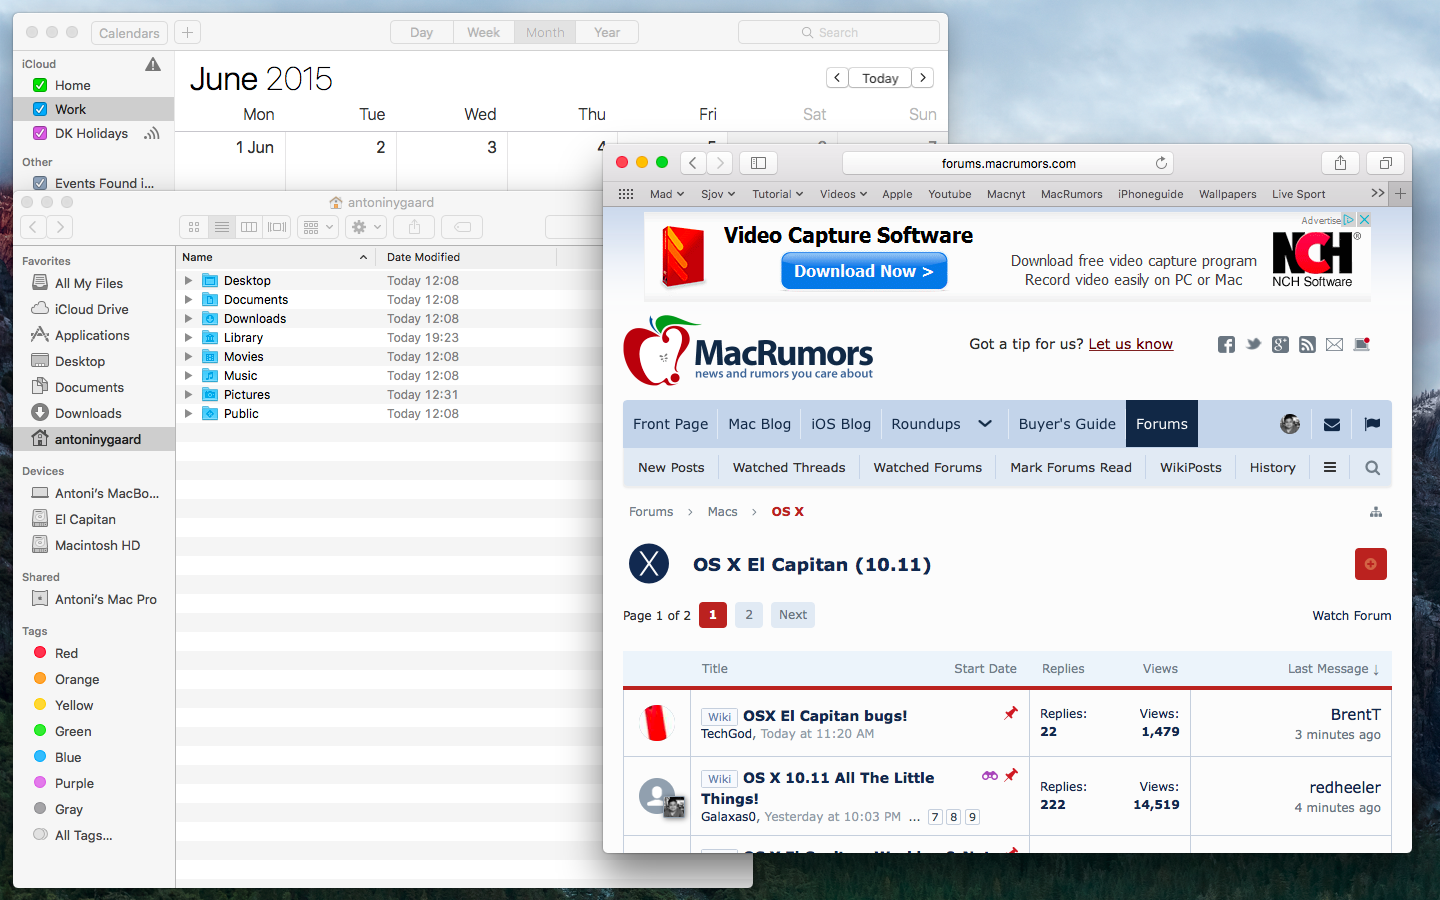Image resolution: width=1440 pixels, height=900 pixels.
Task: Open the forum inbox mail icon
Action: click(x=1332, y=424)
